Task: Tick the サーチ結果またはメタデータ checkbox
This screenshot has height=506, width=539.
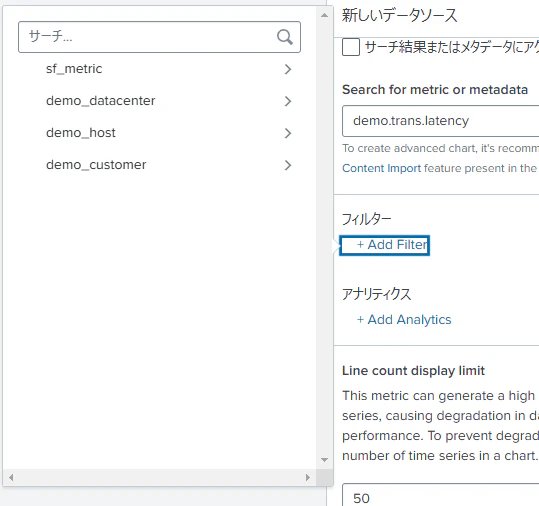Action: 351,47
